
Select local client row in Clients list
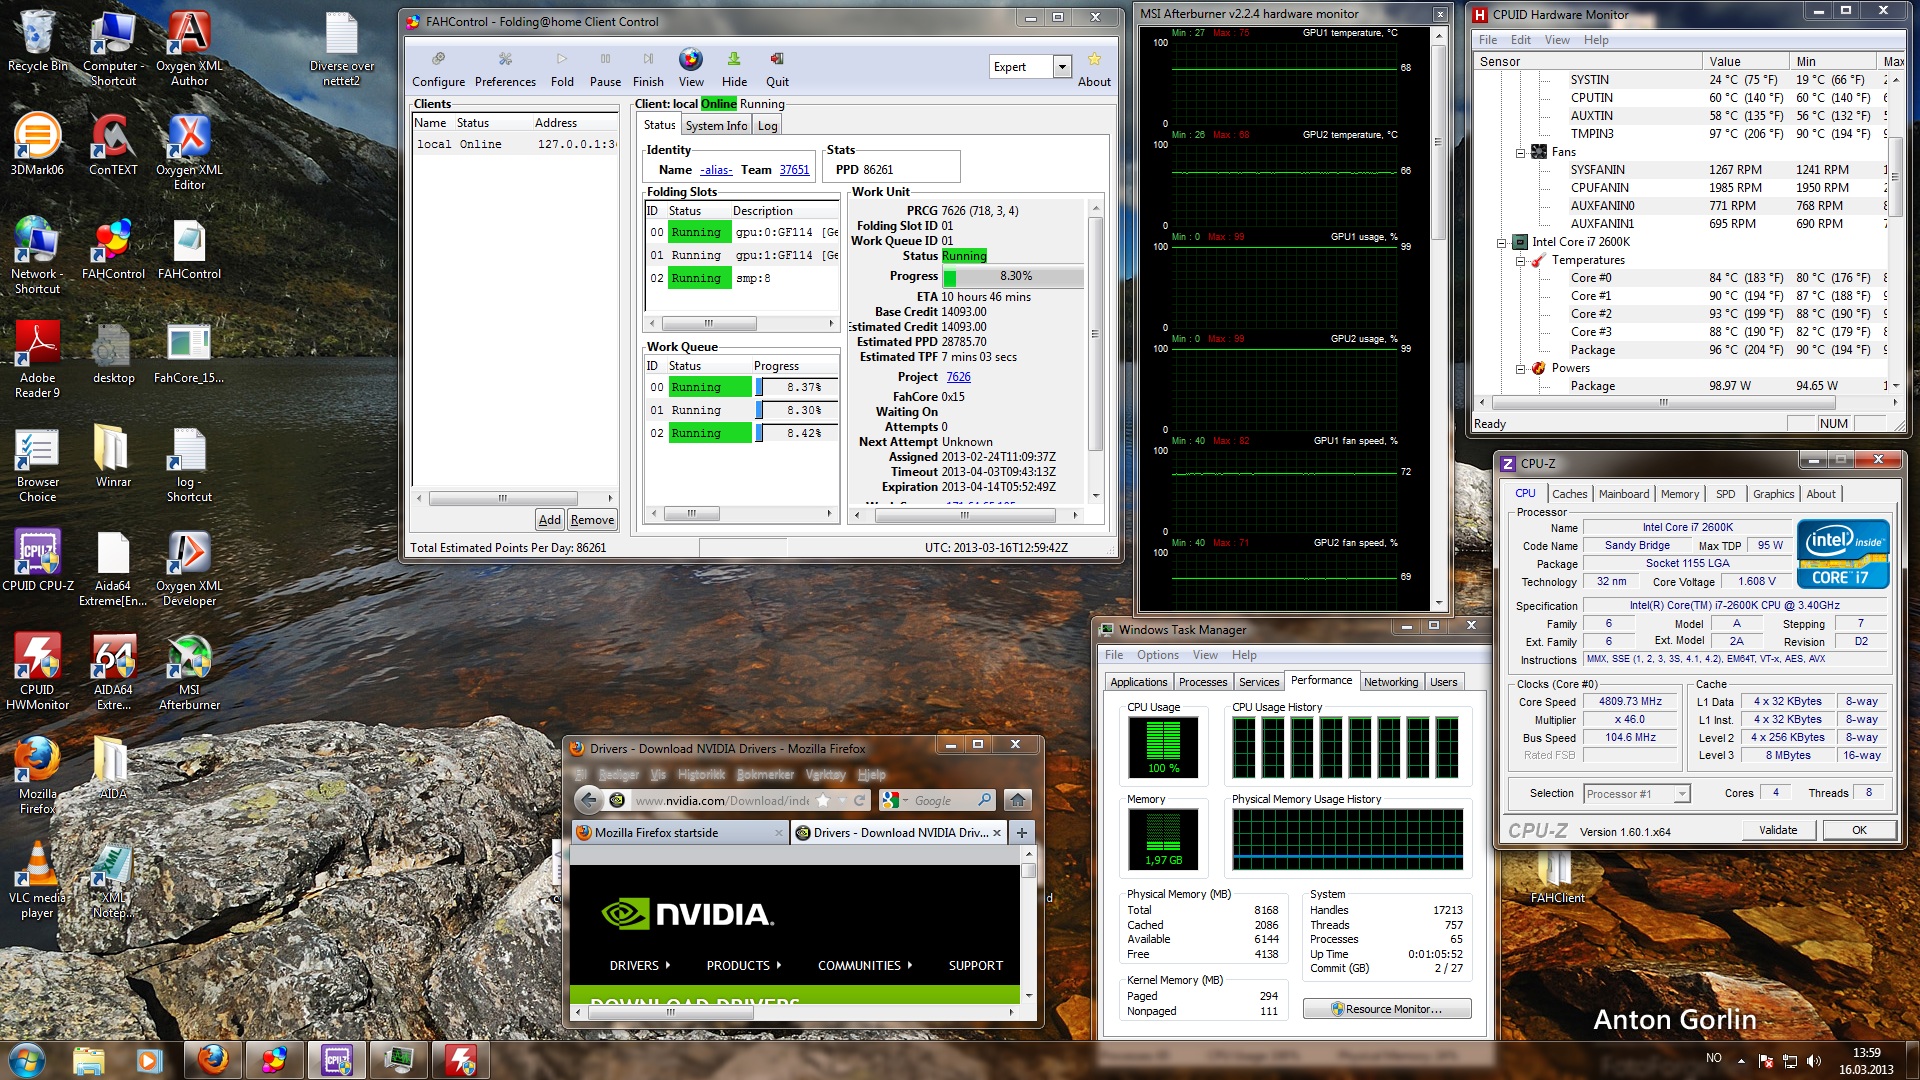point(516,144)
